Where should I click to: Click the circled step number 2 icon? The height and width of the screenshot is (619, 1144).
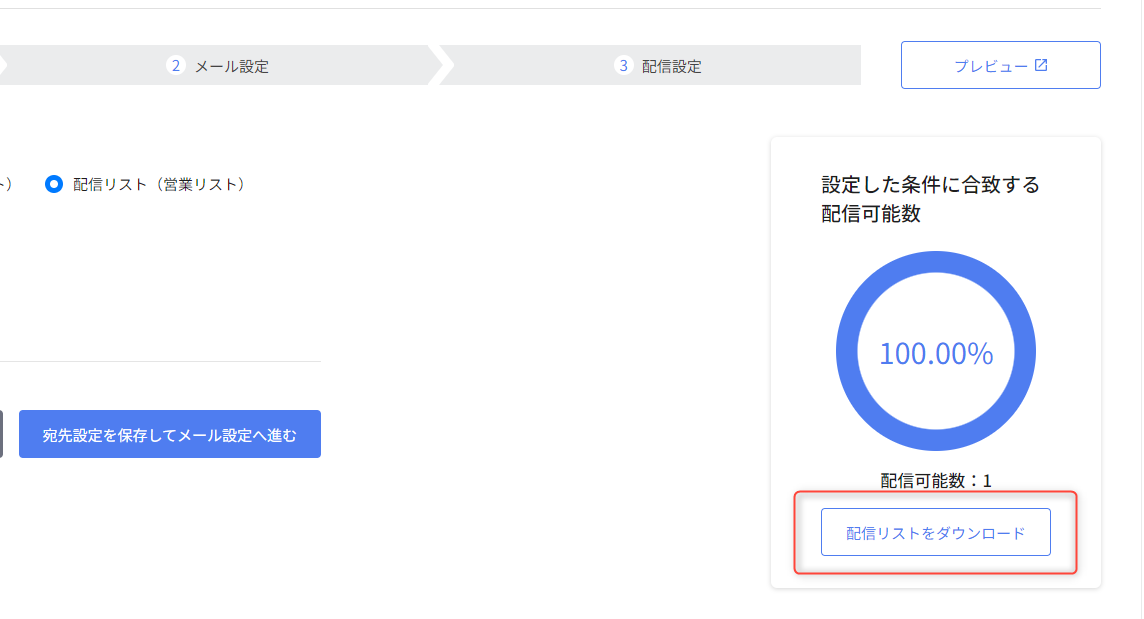(x=175, y=66)
